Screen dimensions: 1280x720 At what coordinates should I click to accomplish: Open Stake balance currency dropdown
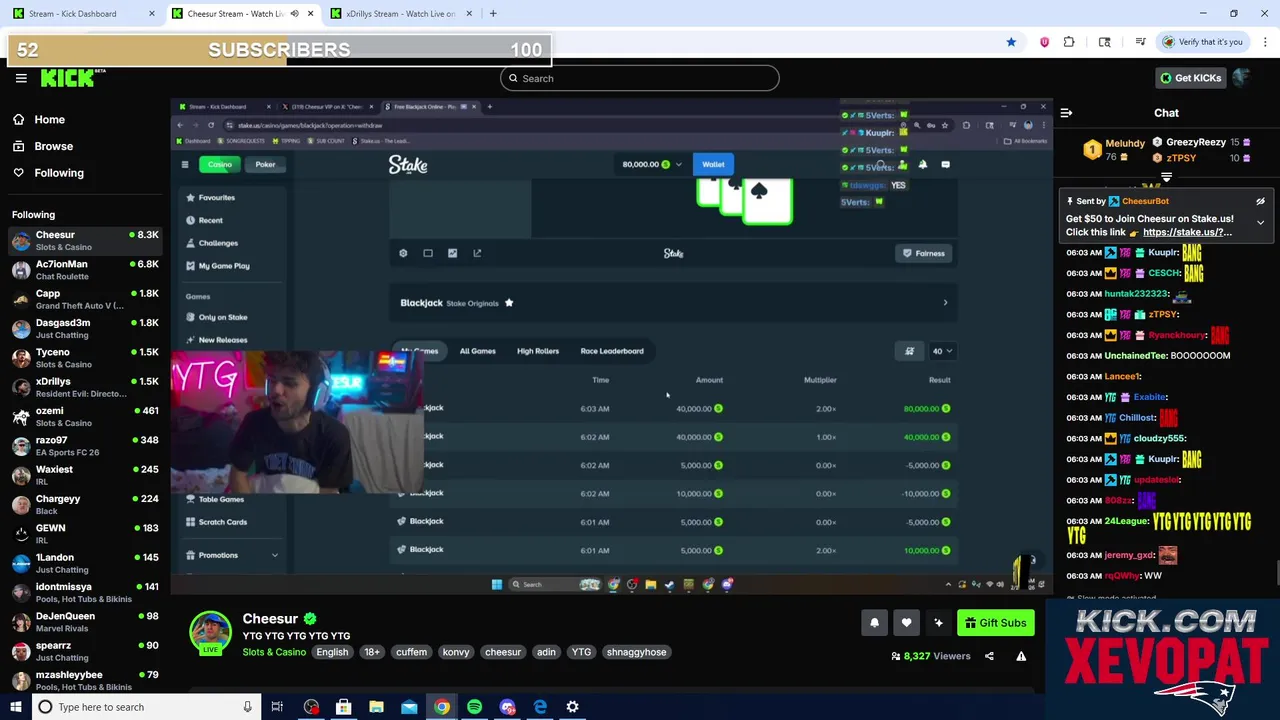point(653,164)
